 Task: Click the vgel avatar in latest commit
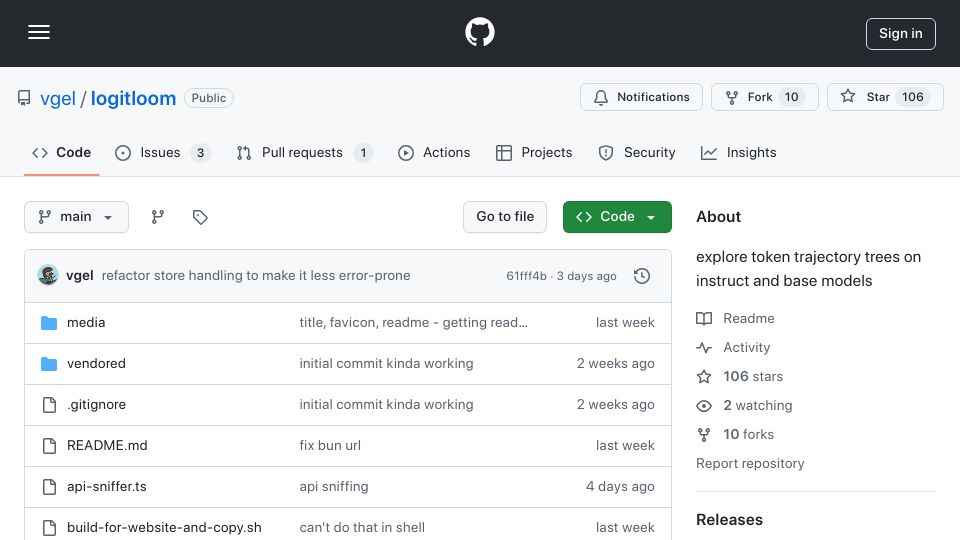(x=48, y=276)
